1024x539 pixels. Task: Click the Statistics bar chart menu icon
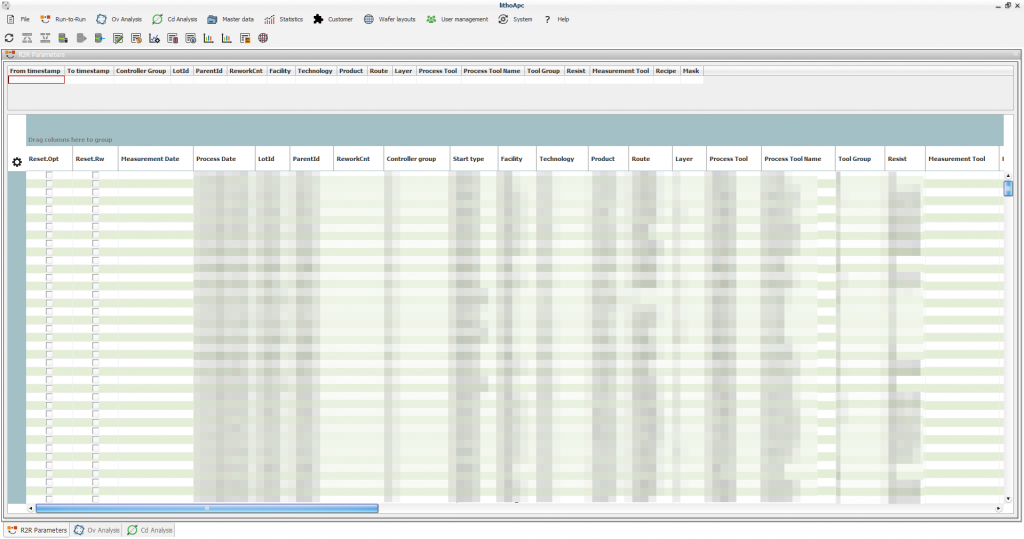click(x=269, y=19)
